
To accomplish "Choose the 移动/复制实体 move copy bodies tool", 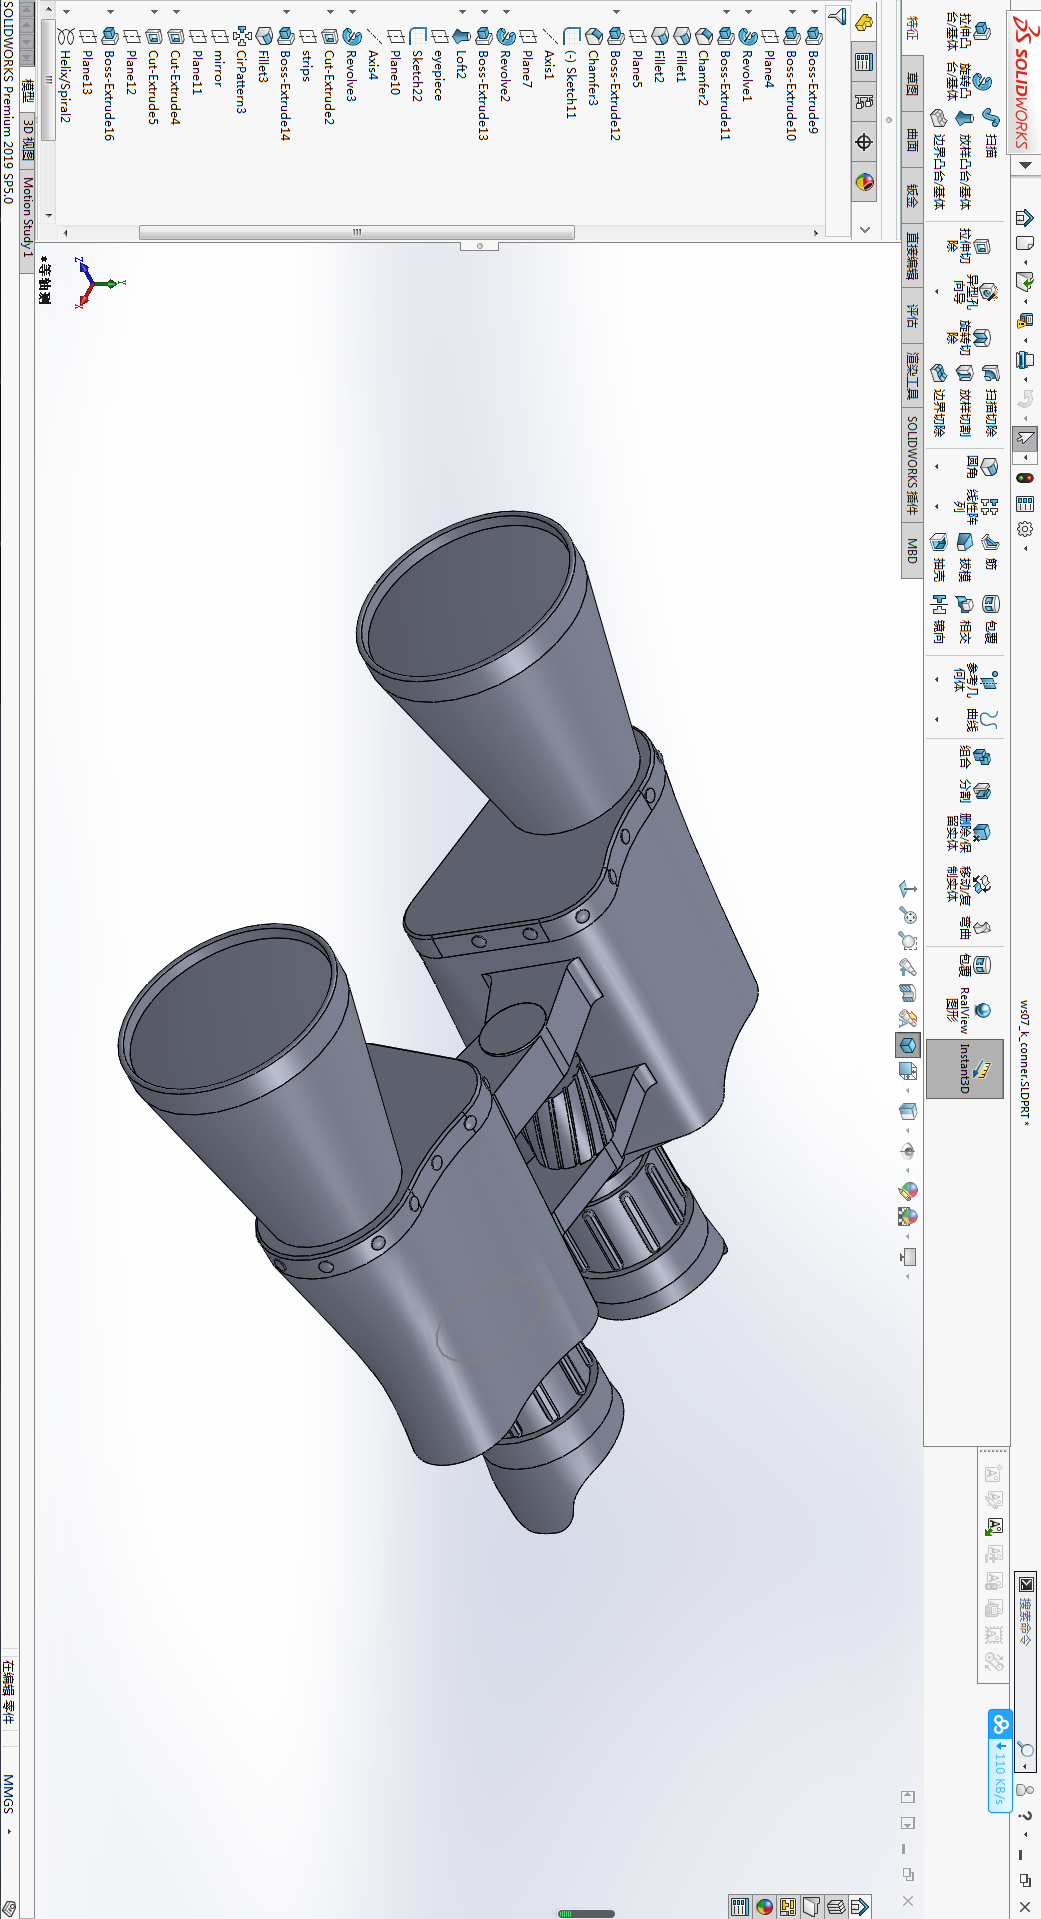I will 966,885.
